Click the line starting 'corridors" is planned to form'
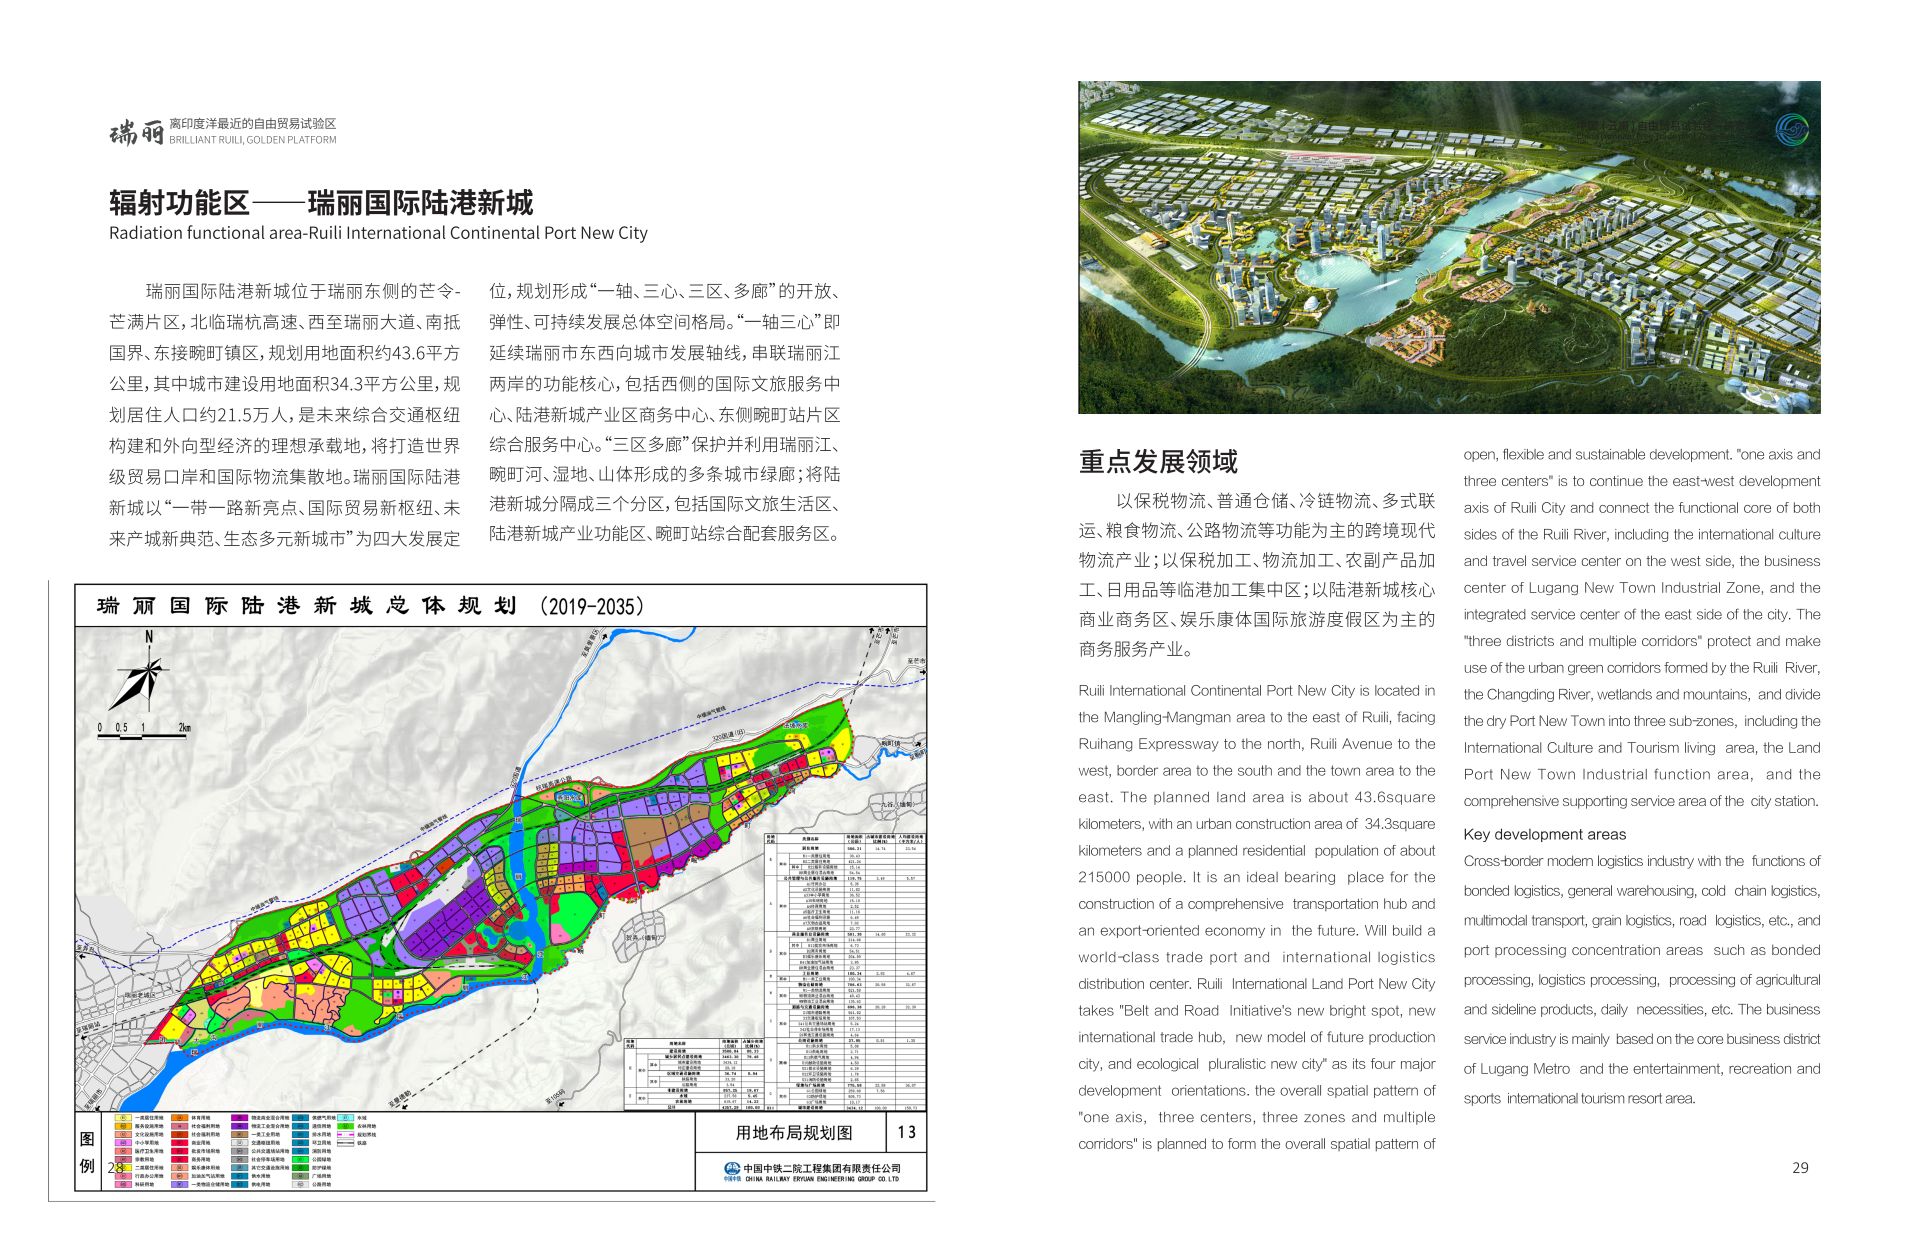 pyautogui.click(x=1256, y=1144)
